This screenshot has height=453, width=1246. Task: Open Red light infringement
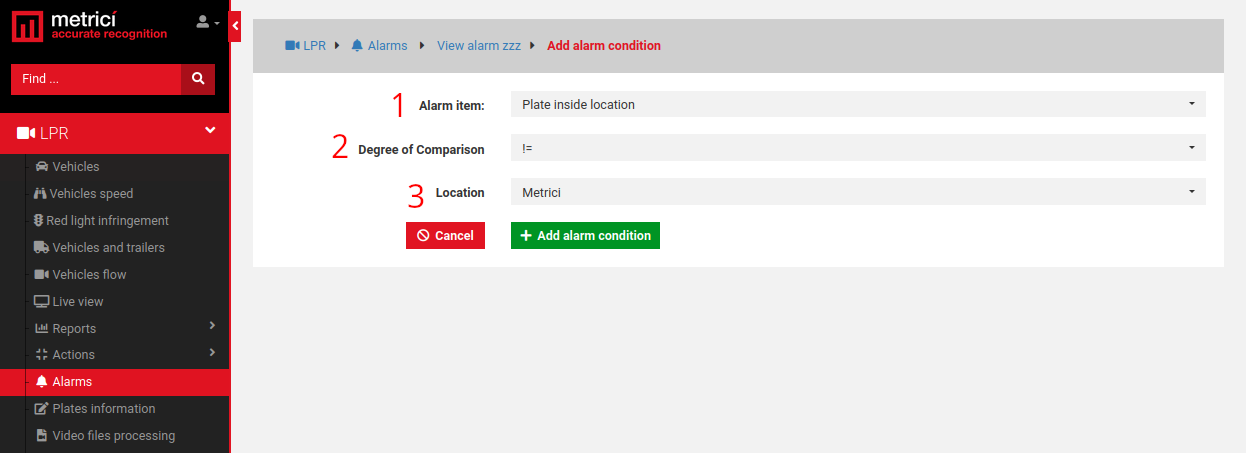tap(107, 221)
